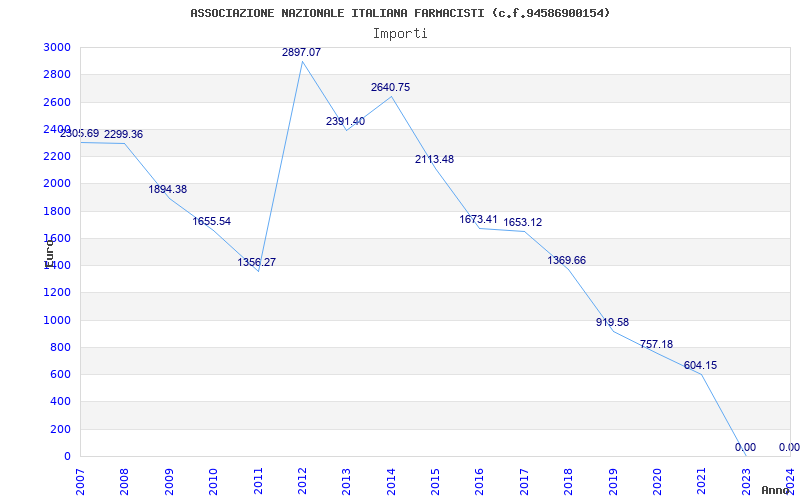Click the 2014 x-axis year label
This screenshot has width=800, height=500.
click(391, 481)
